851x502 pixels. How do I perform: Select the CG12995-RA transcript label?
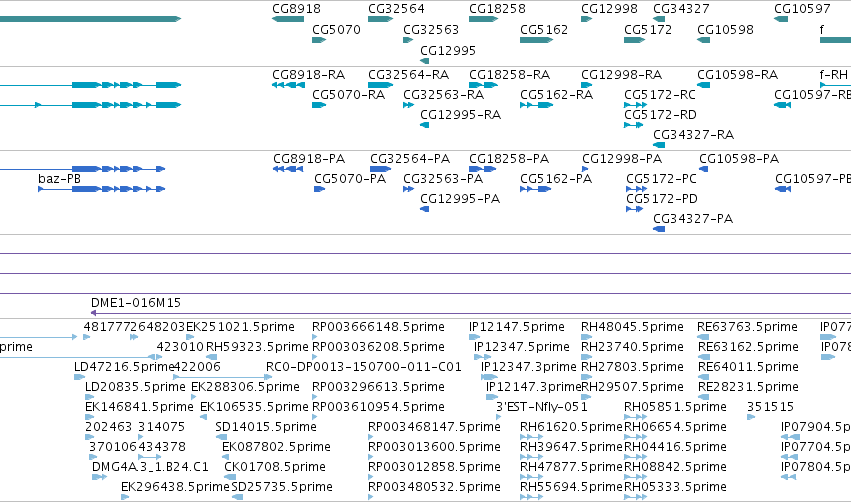click(461, 115)
